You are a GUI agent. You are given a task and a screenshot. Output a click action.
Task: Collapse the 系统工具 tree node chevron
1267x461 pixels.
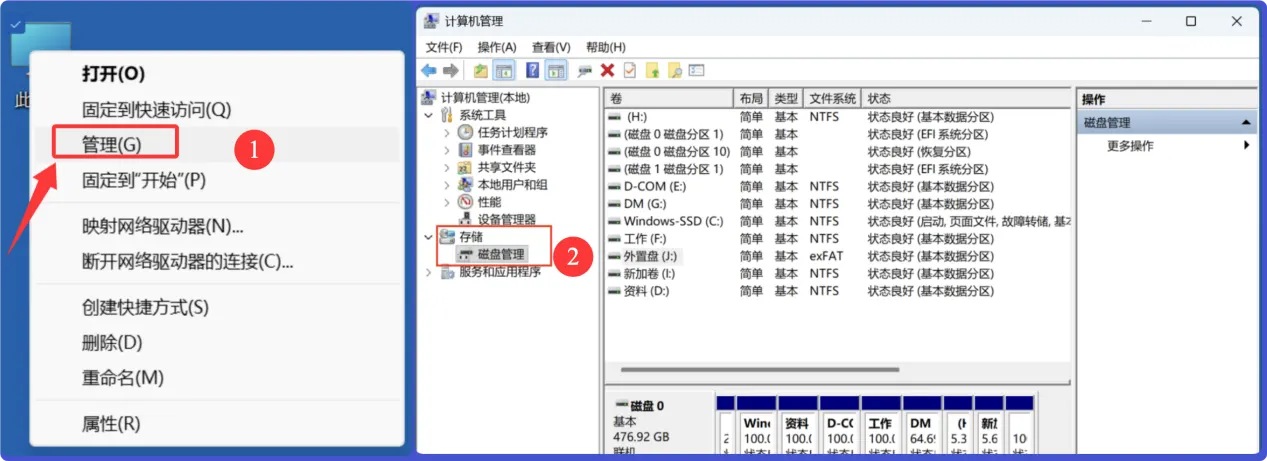429,115
